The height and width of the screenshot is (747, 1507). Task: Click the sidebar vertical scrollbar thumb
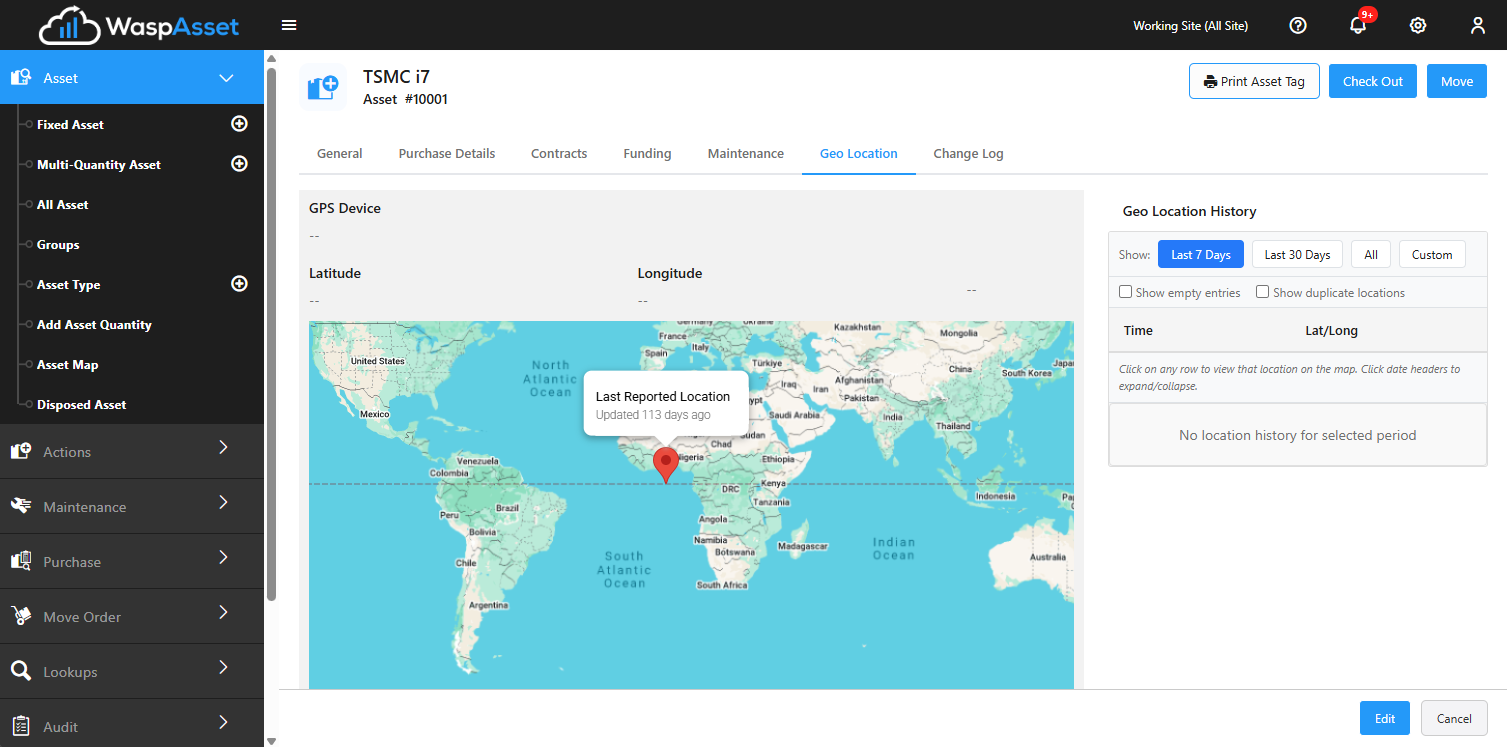pyautogui.click(x=271, y=334)
